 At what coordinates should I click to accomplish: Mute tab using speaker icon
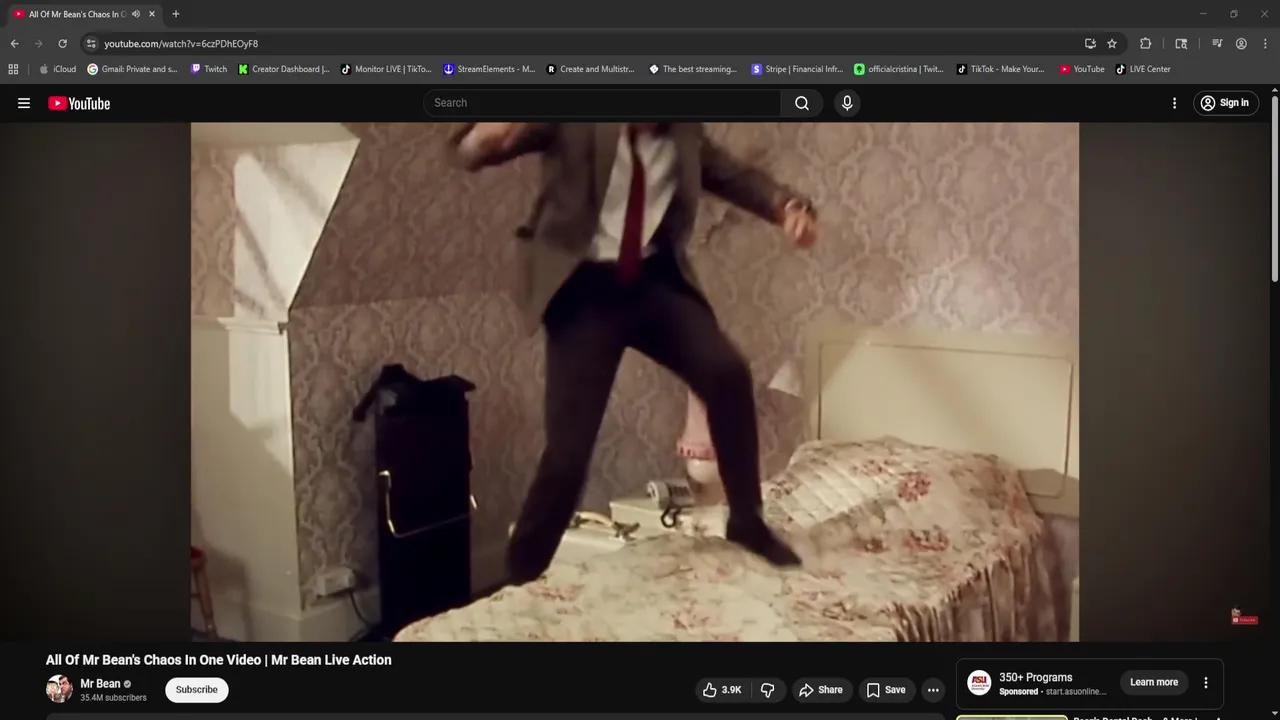coord(136,14)
